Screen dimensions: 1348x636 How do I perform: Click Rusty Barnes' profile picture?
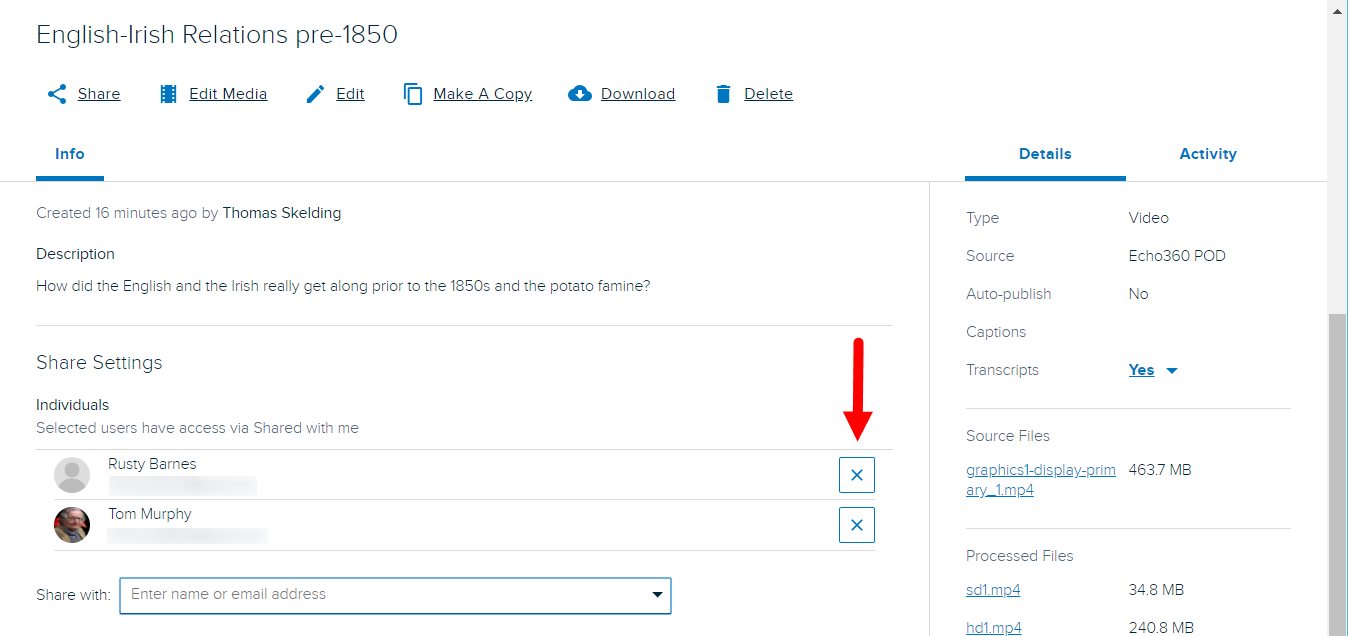pos(71,475)
